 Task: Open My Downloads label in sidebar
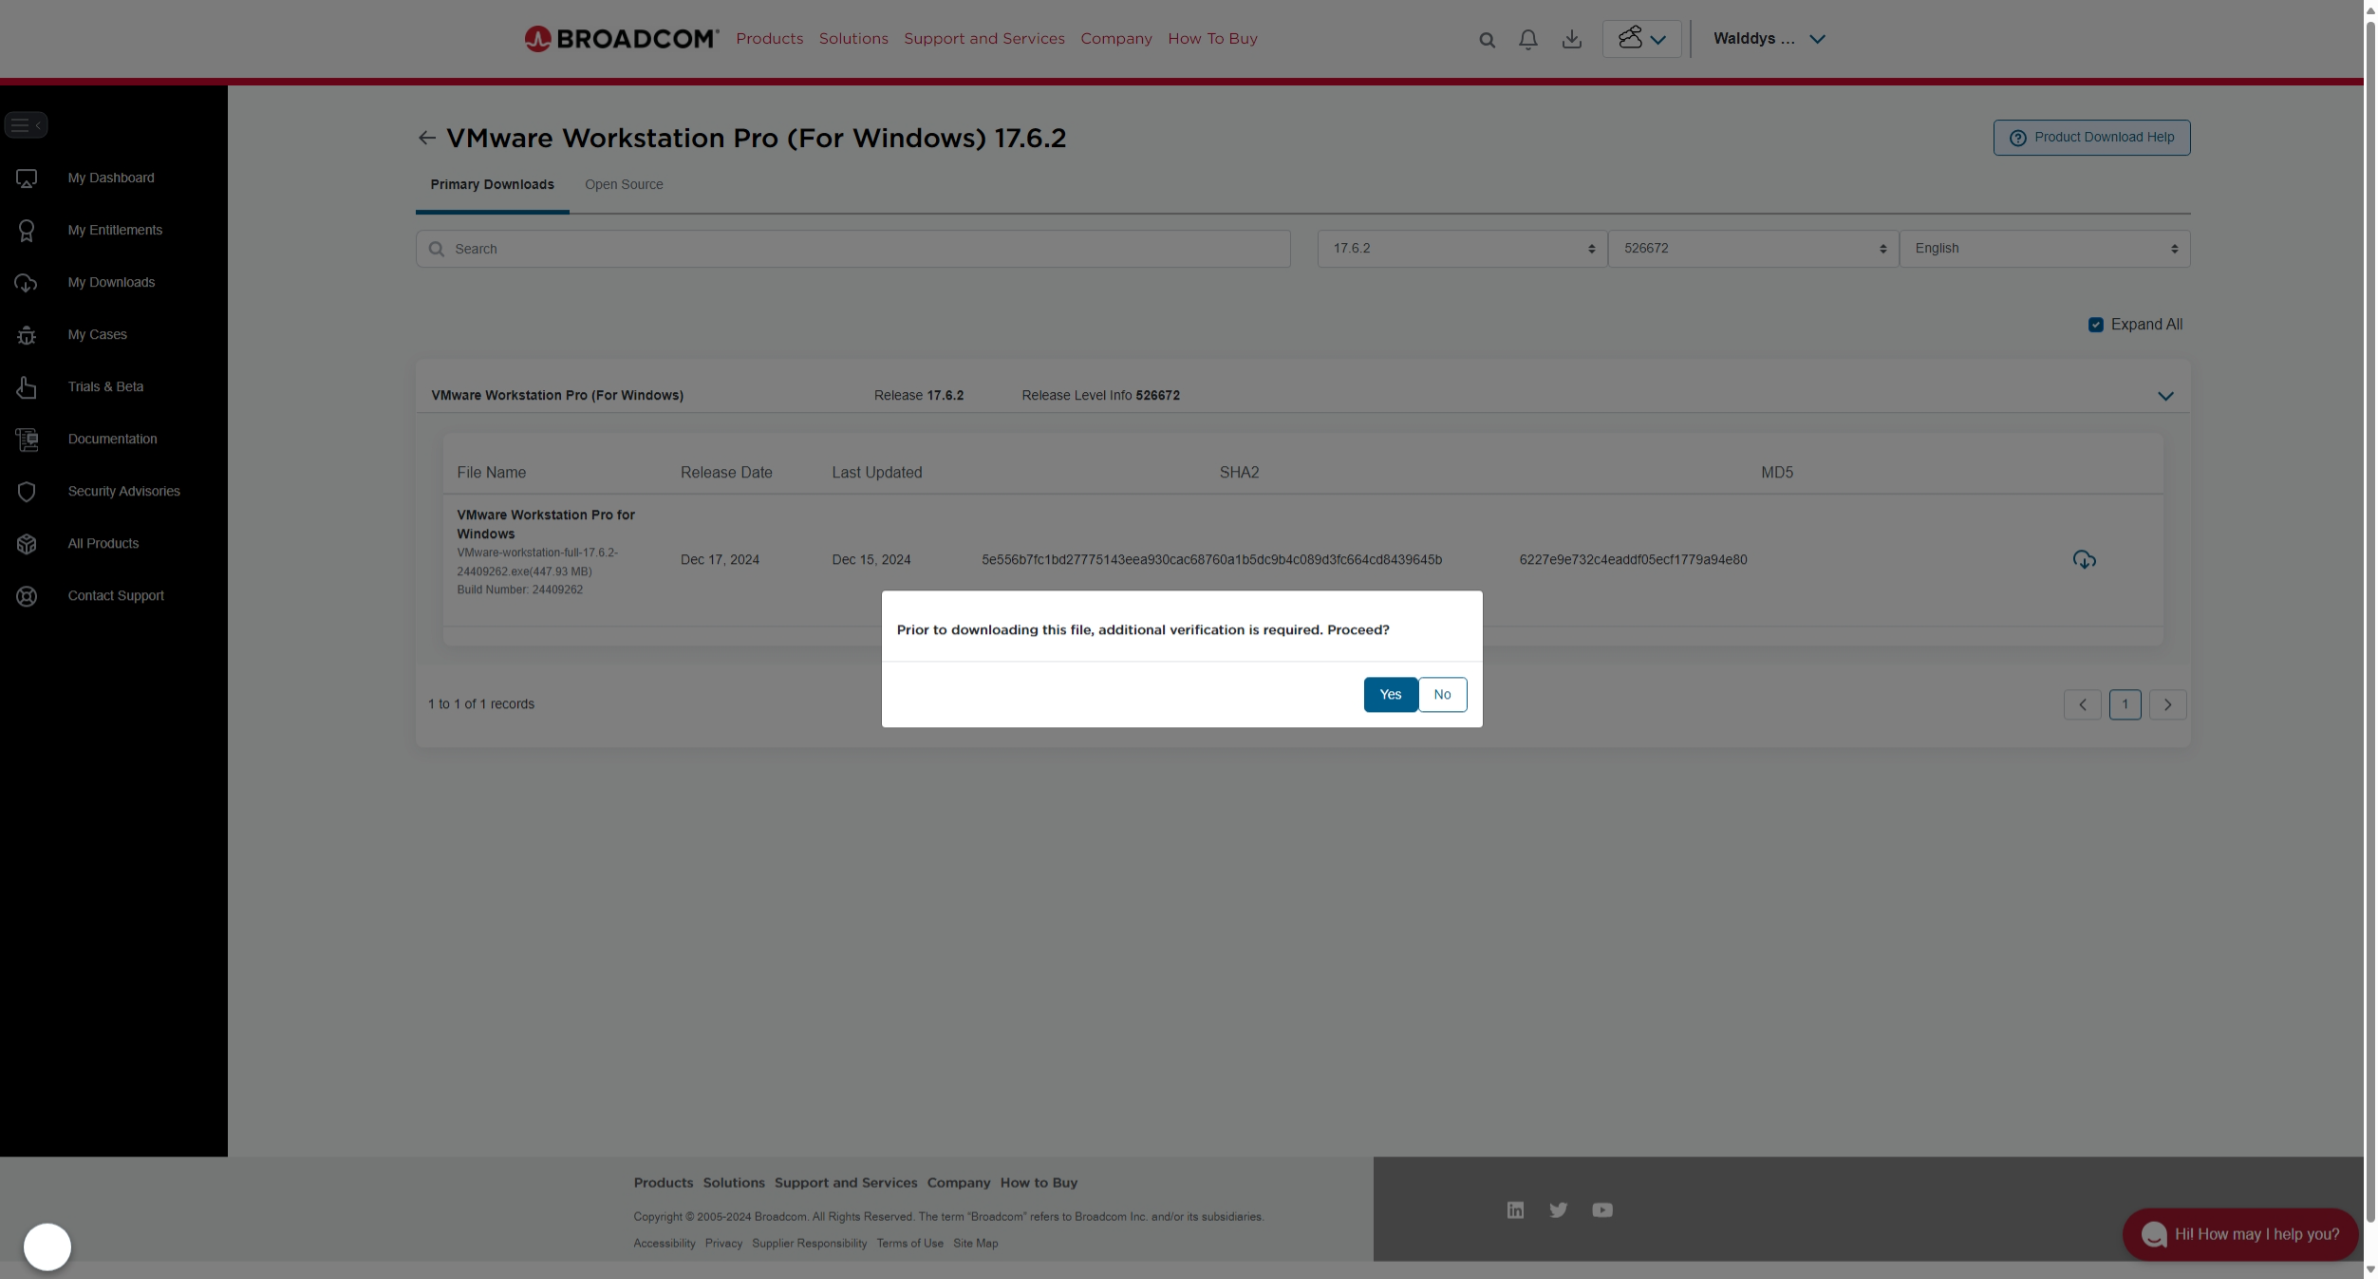click(x=111, y=282)
